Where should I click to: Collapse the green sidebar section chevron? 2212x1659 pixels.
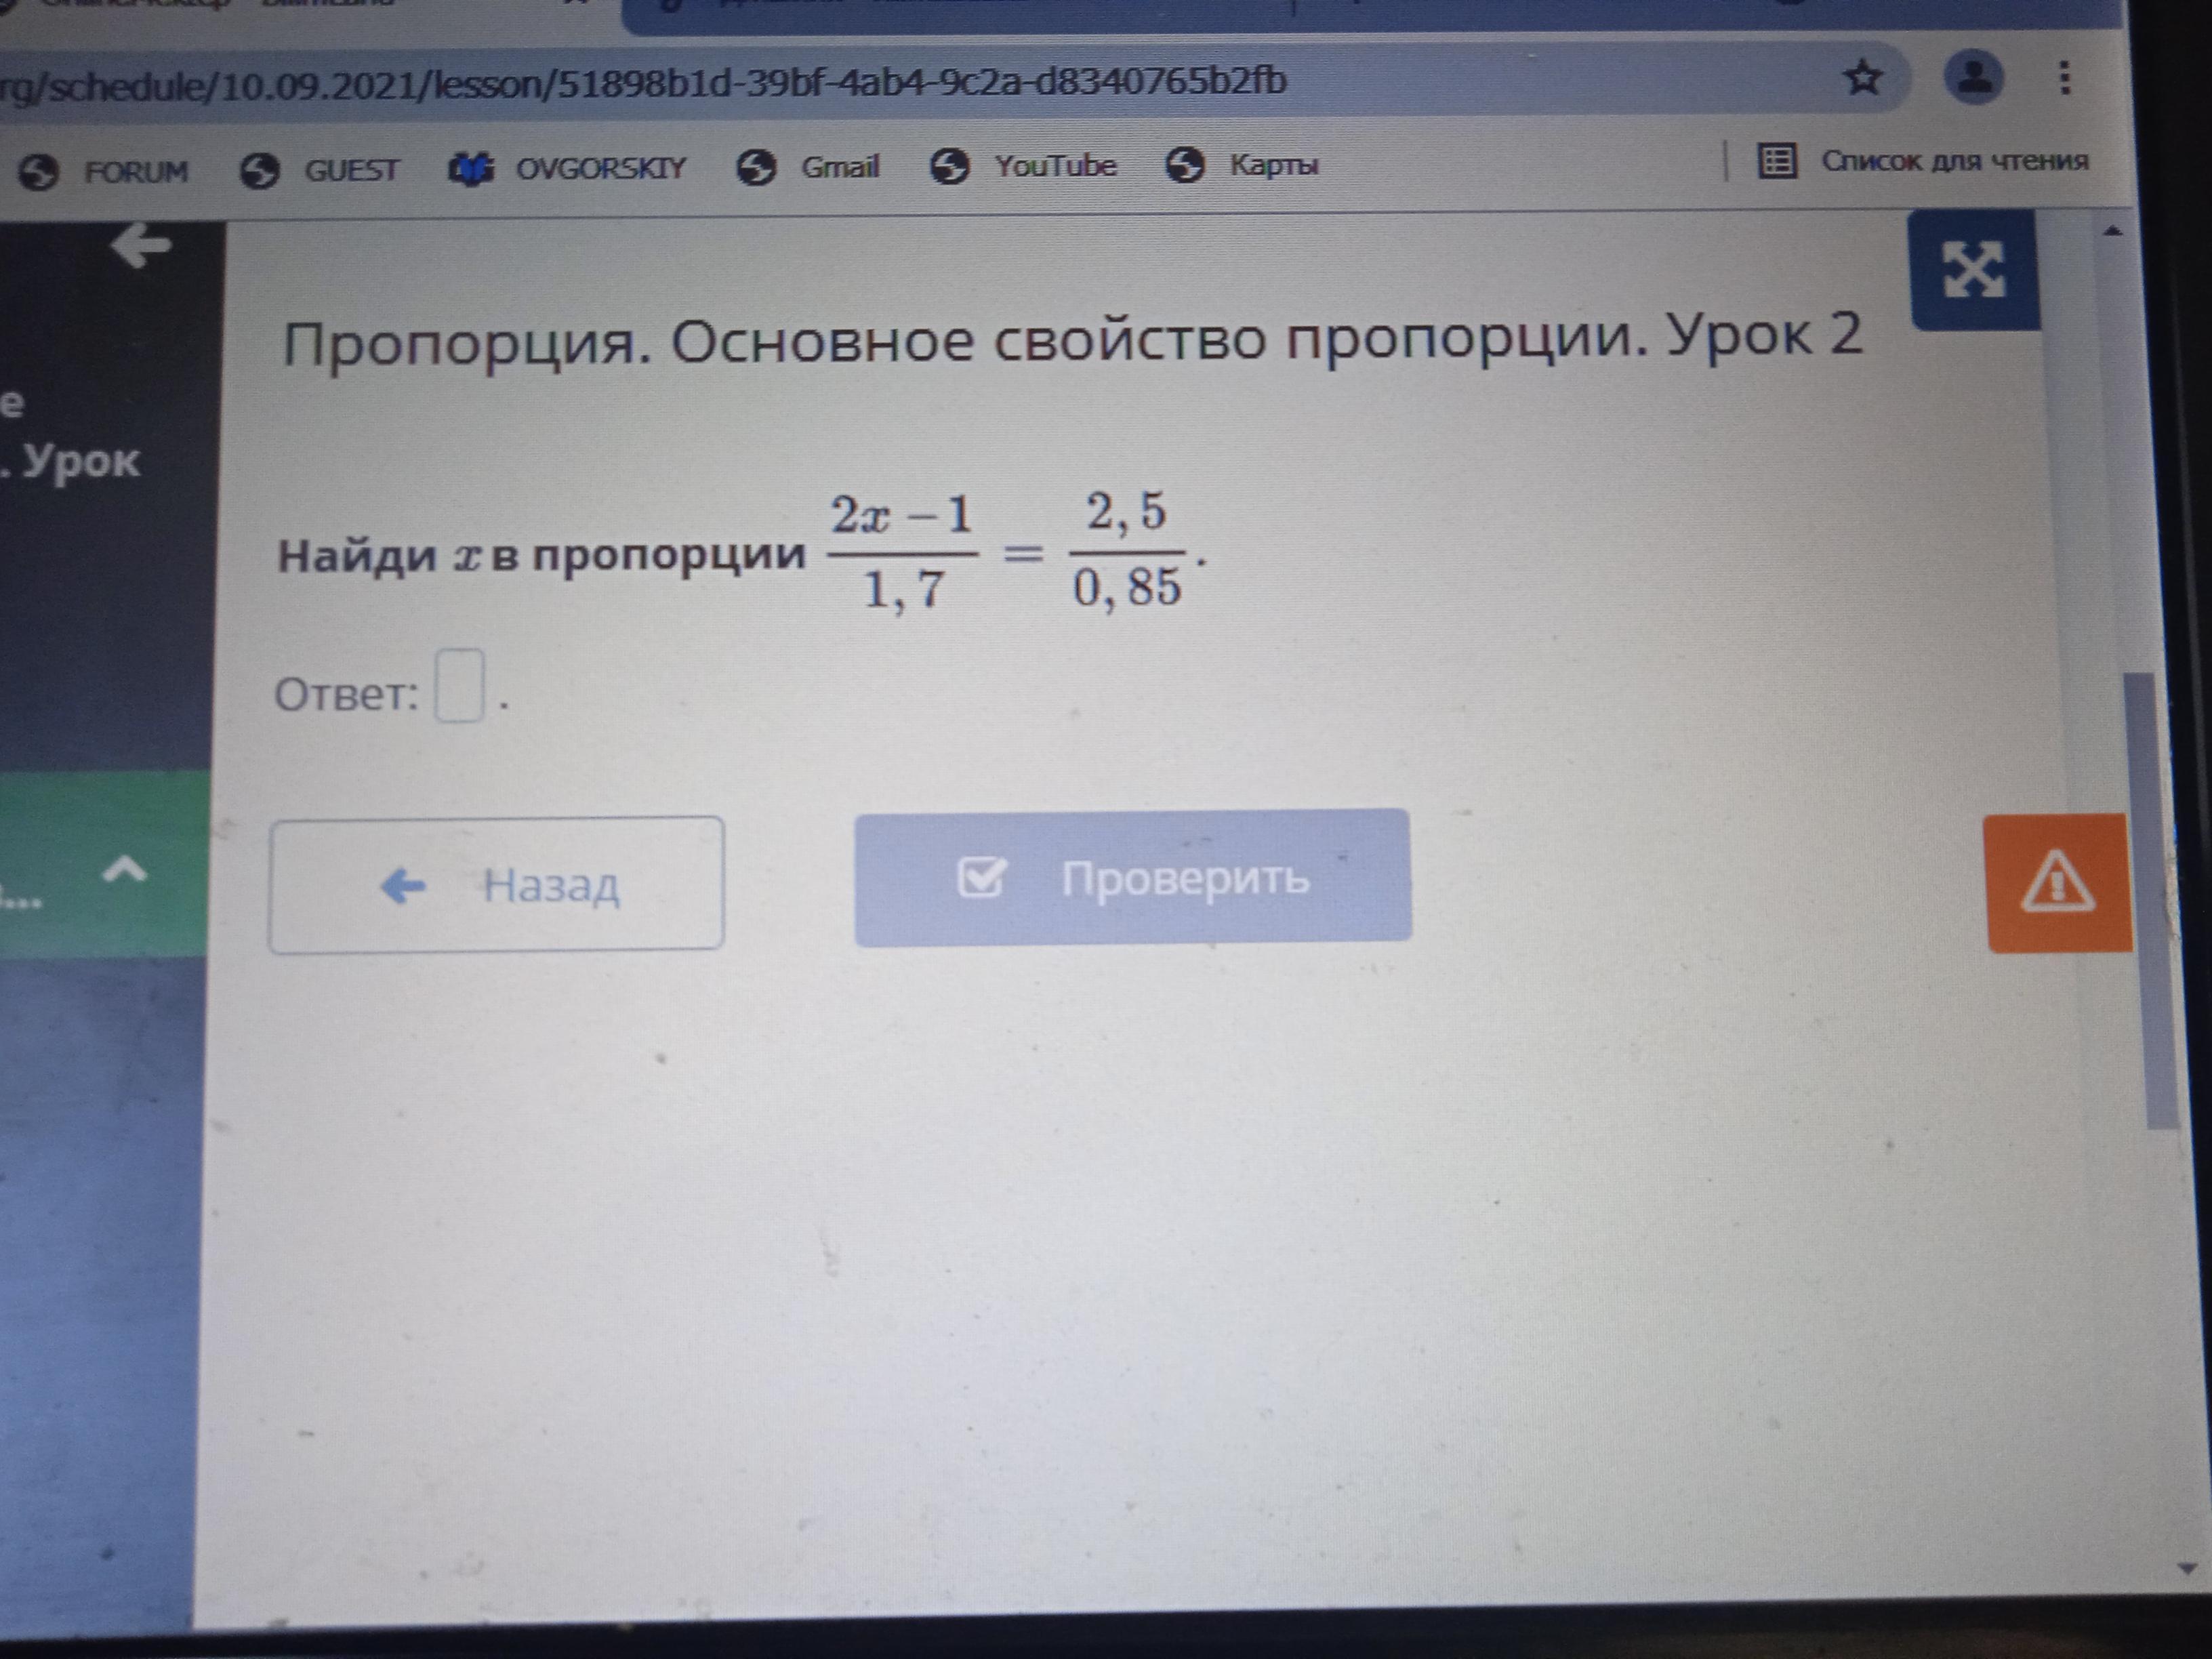(125, 870)
